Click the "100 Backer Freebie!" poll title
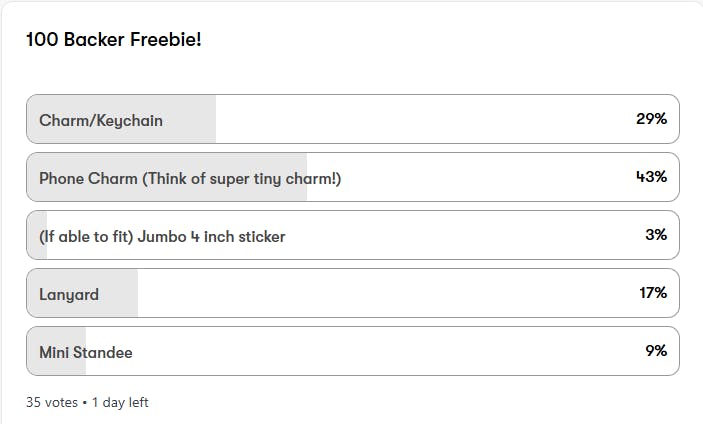Image resolution: width=703 pixels, height=424 pixels. click(114, 41)
